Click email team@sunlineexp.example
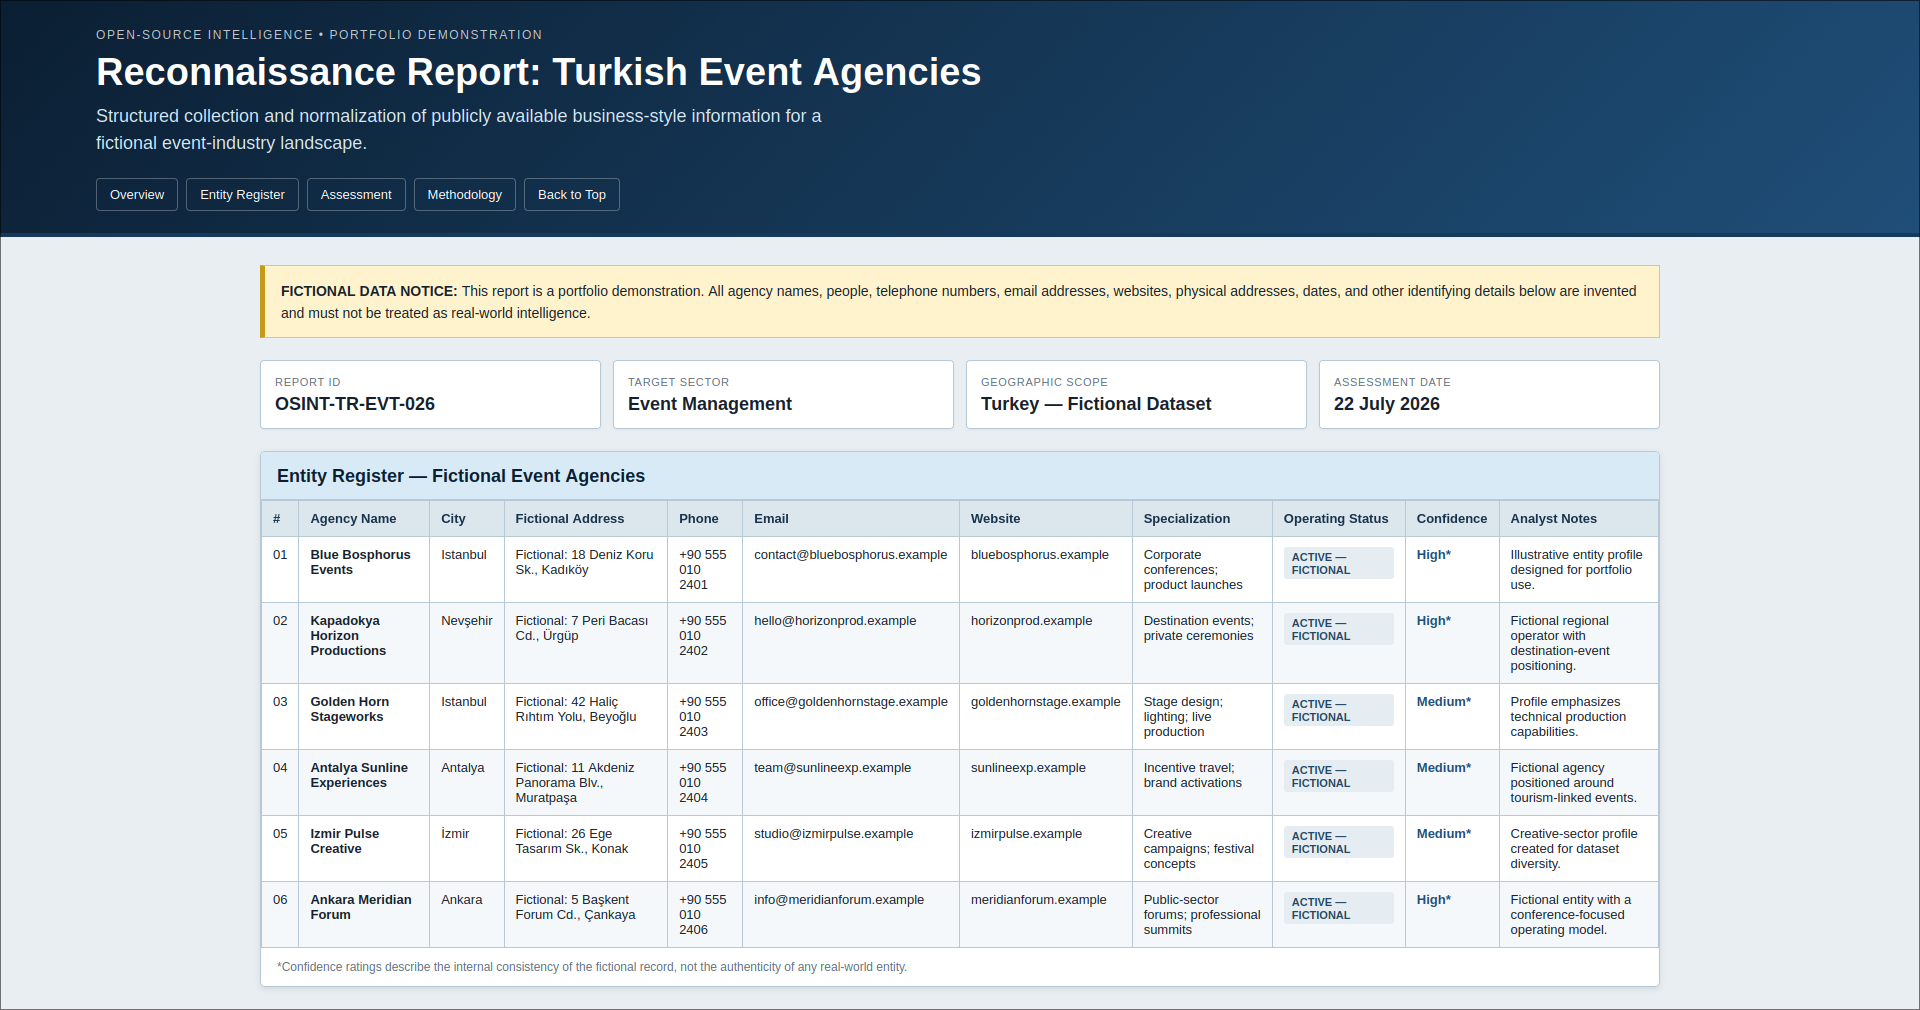This screenshot has width=1920, height=1010. [x=832, y=768]
